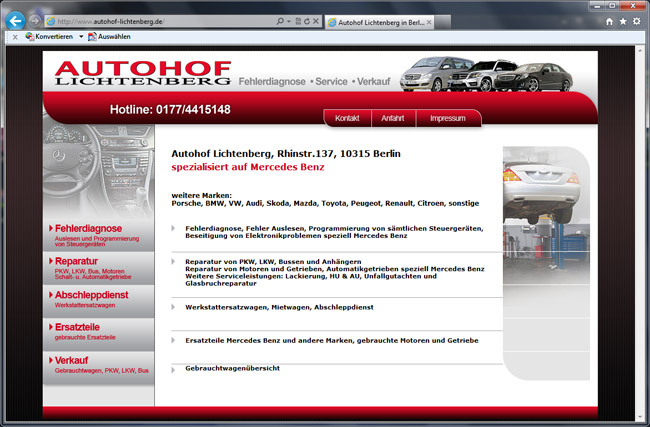
Task: Open the Anfahrt page tab
Action: click(x=393, y=118)
